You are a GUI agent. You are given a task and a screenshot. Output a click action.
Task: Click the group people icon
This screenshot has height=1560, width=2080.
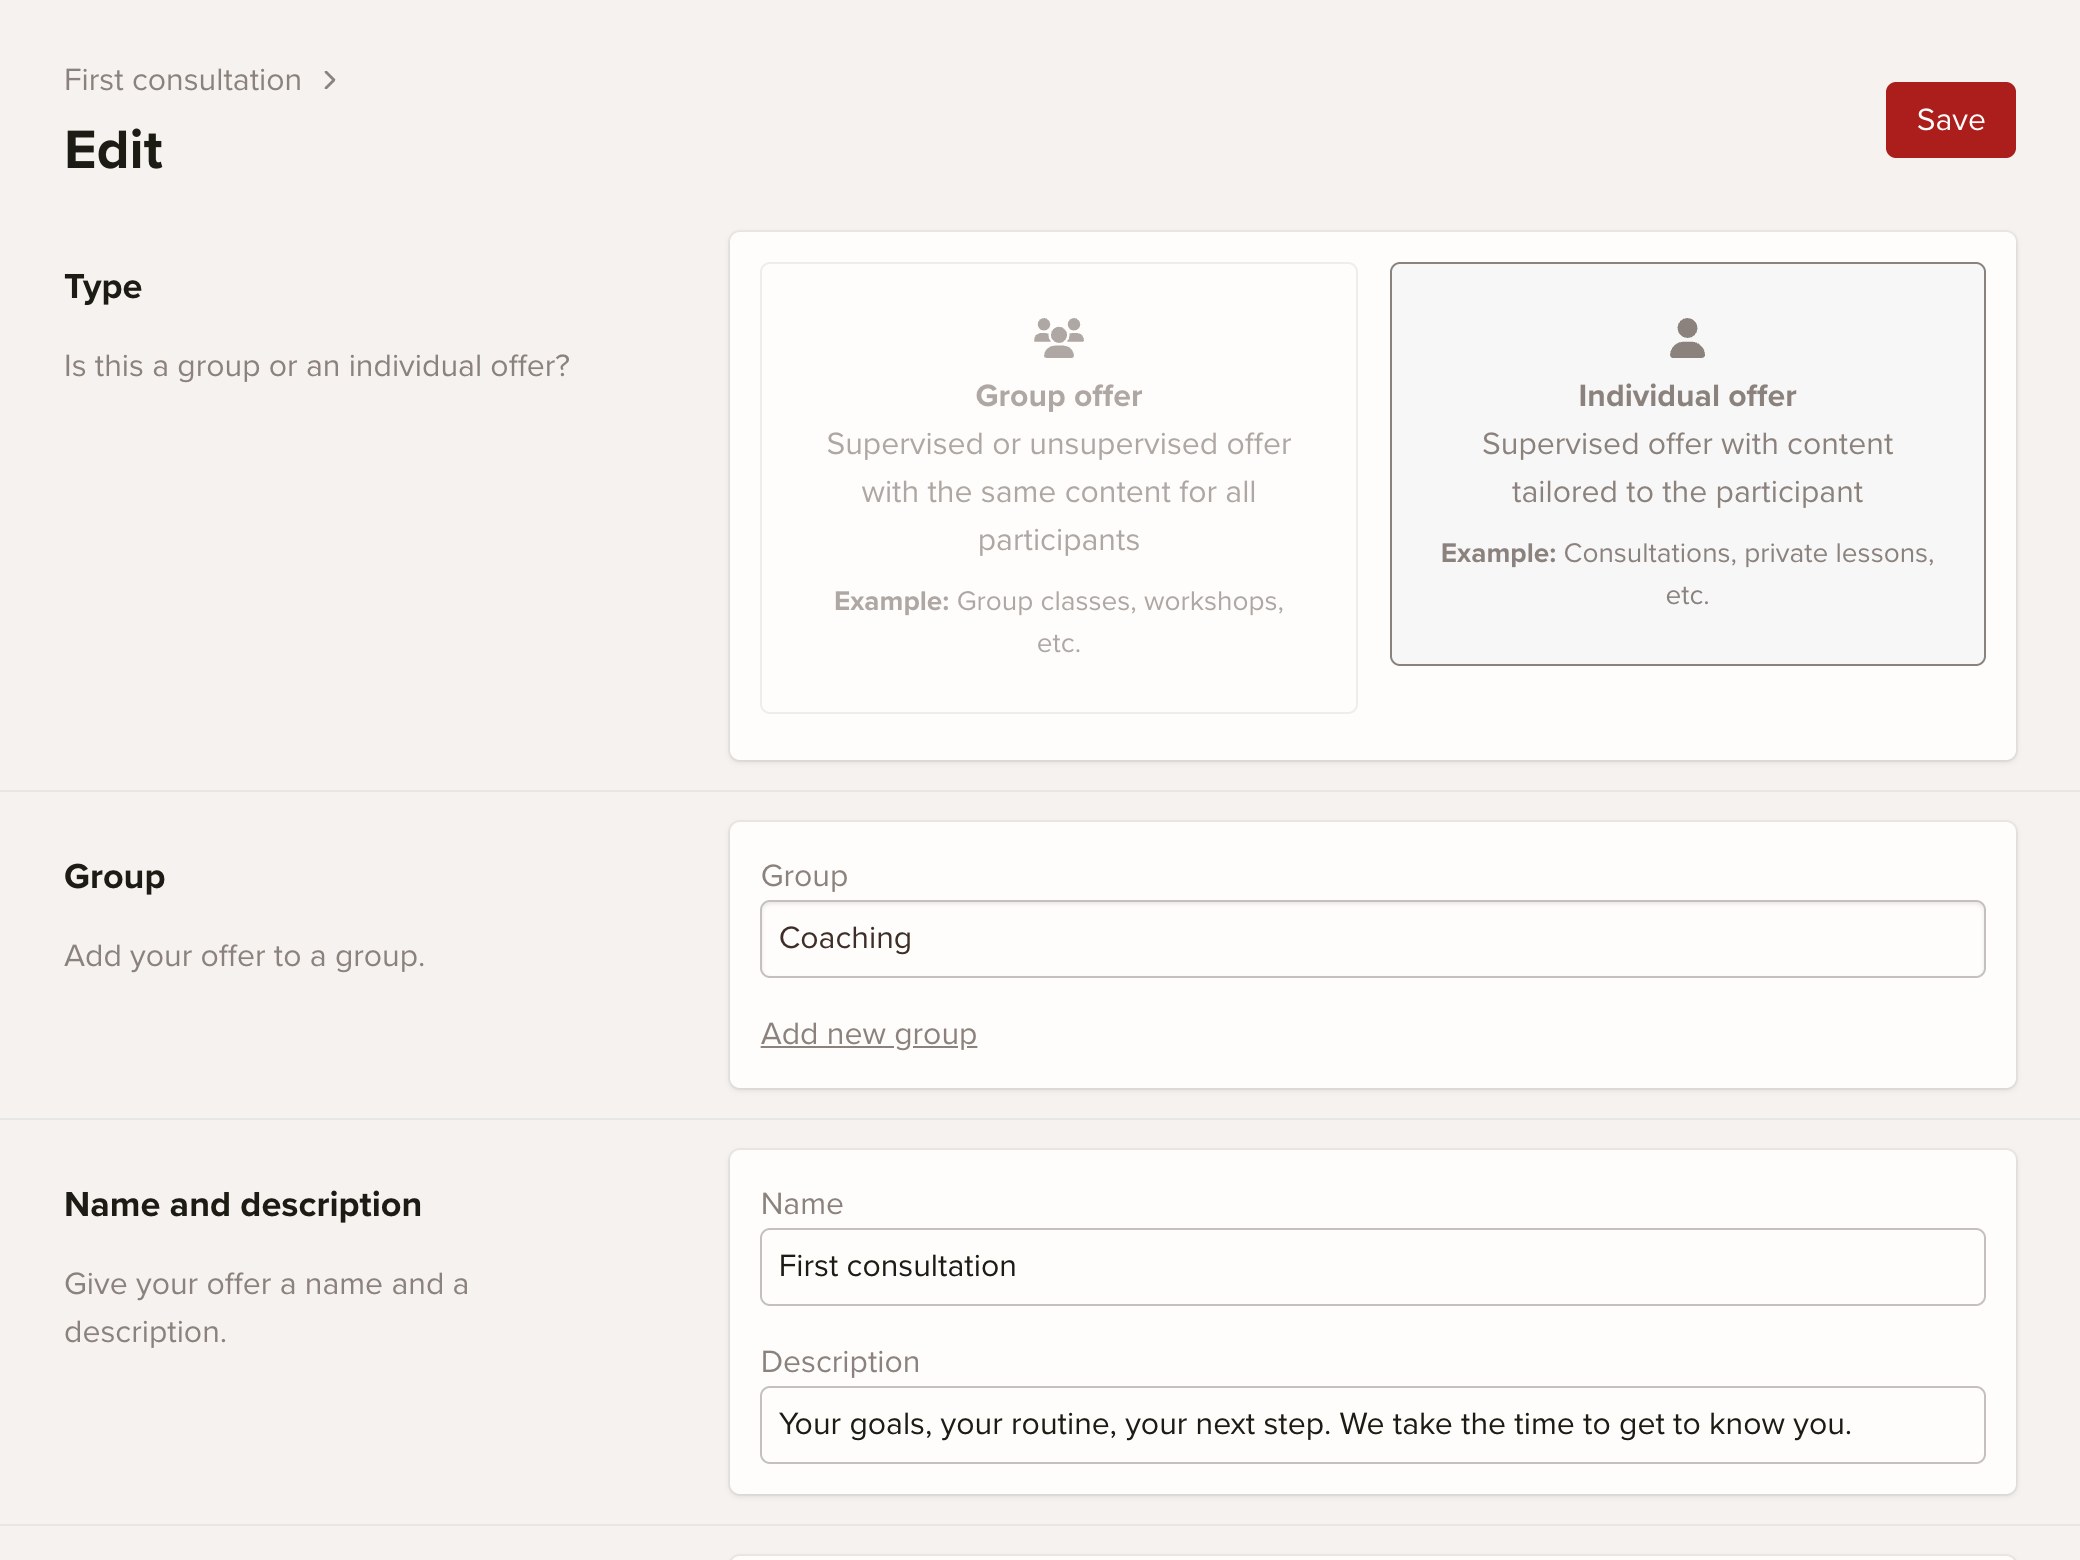[x=1058, y=338]
